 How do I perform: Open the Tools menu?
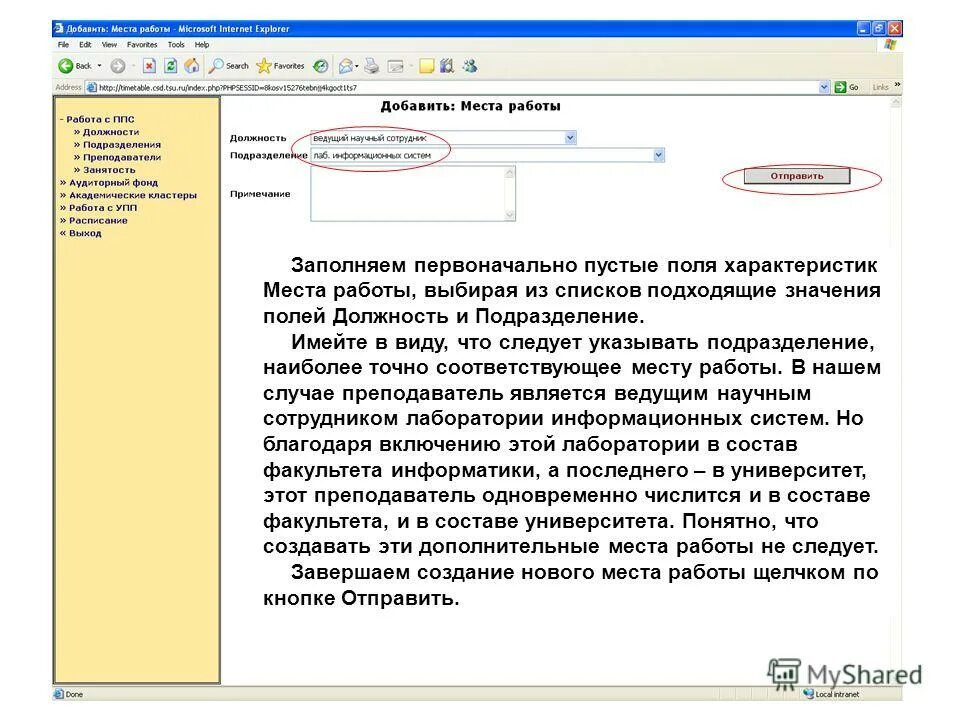tap(176, 45)
